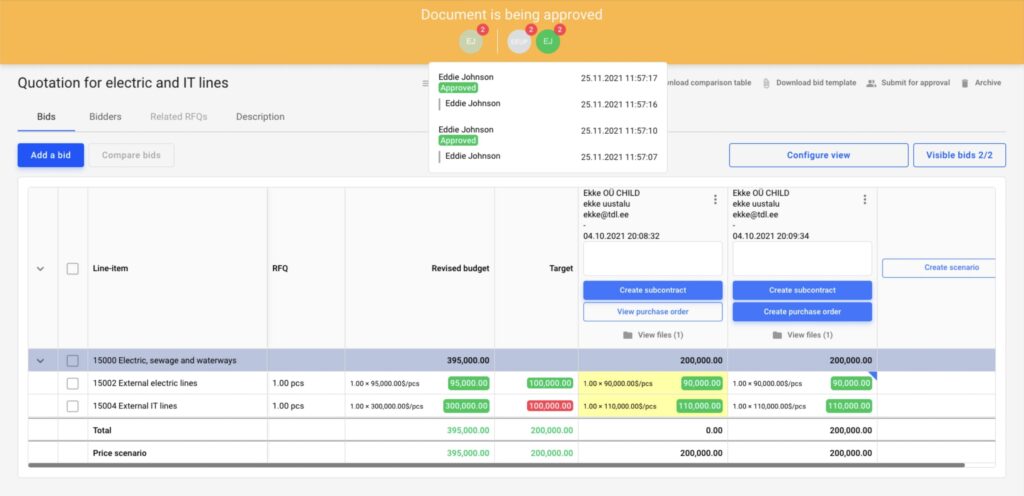Viewport: 1024px width, 496px height.
Task: Open three-dot menu of the 20:09:34 bid
Action: [865, 200]
